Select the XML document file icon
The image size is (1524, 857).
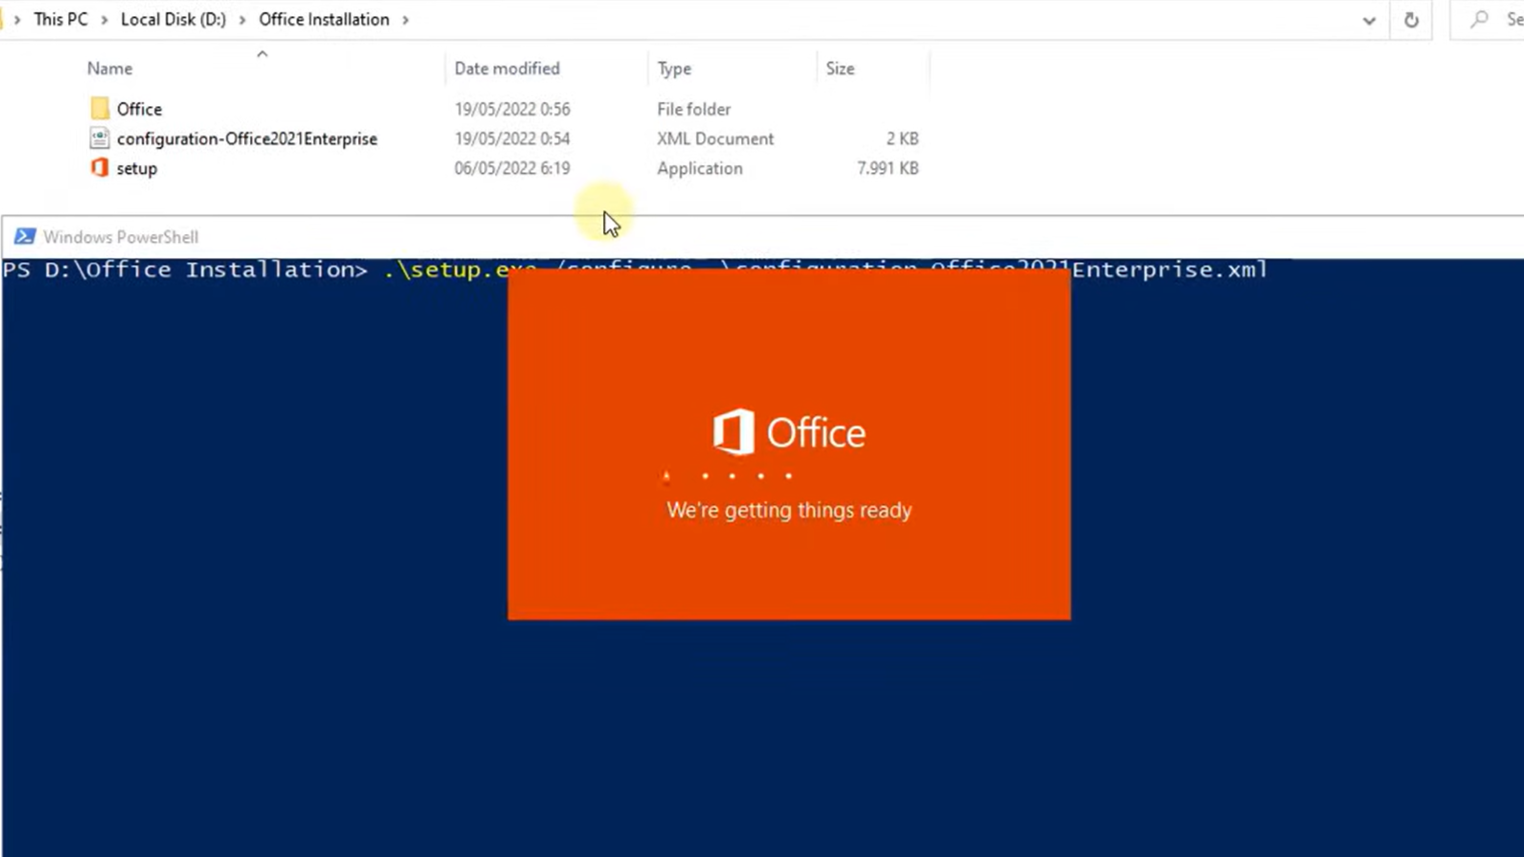(x=99, y=138)
